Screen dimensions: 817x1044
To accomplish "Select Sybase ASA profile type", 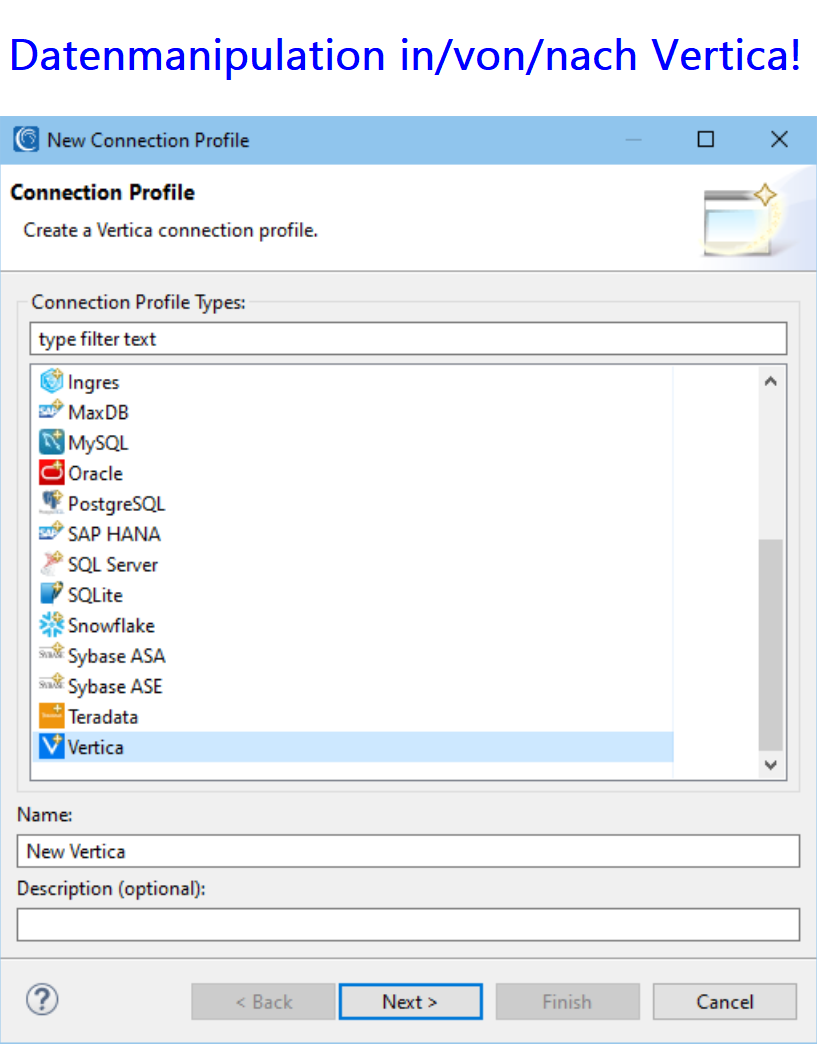I will click(x=116, y=656).
